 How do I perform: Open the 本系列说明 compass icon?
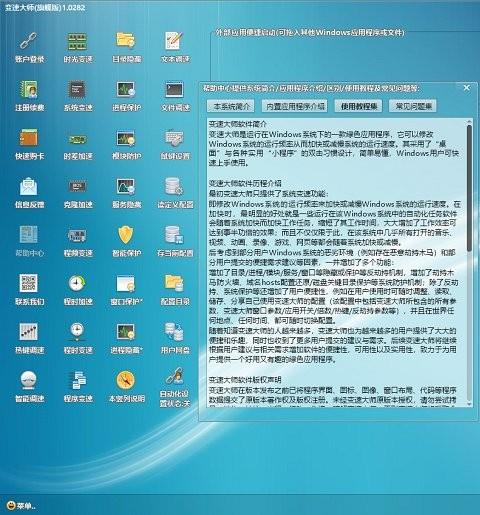[126, 380]
